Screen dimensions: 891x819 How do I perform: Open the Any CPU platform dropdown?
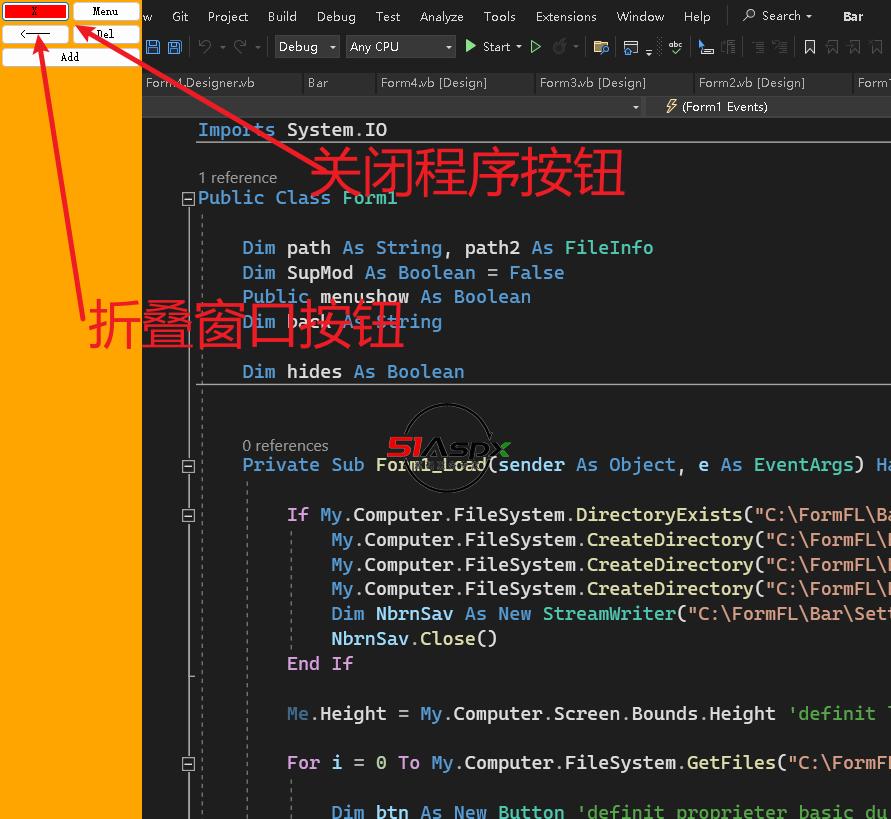click(401, 47)
